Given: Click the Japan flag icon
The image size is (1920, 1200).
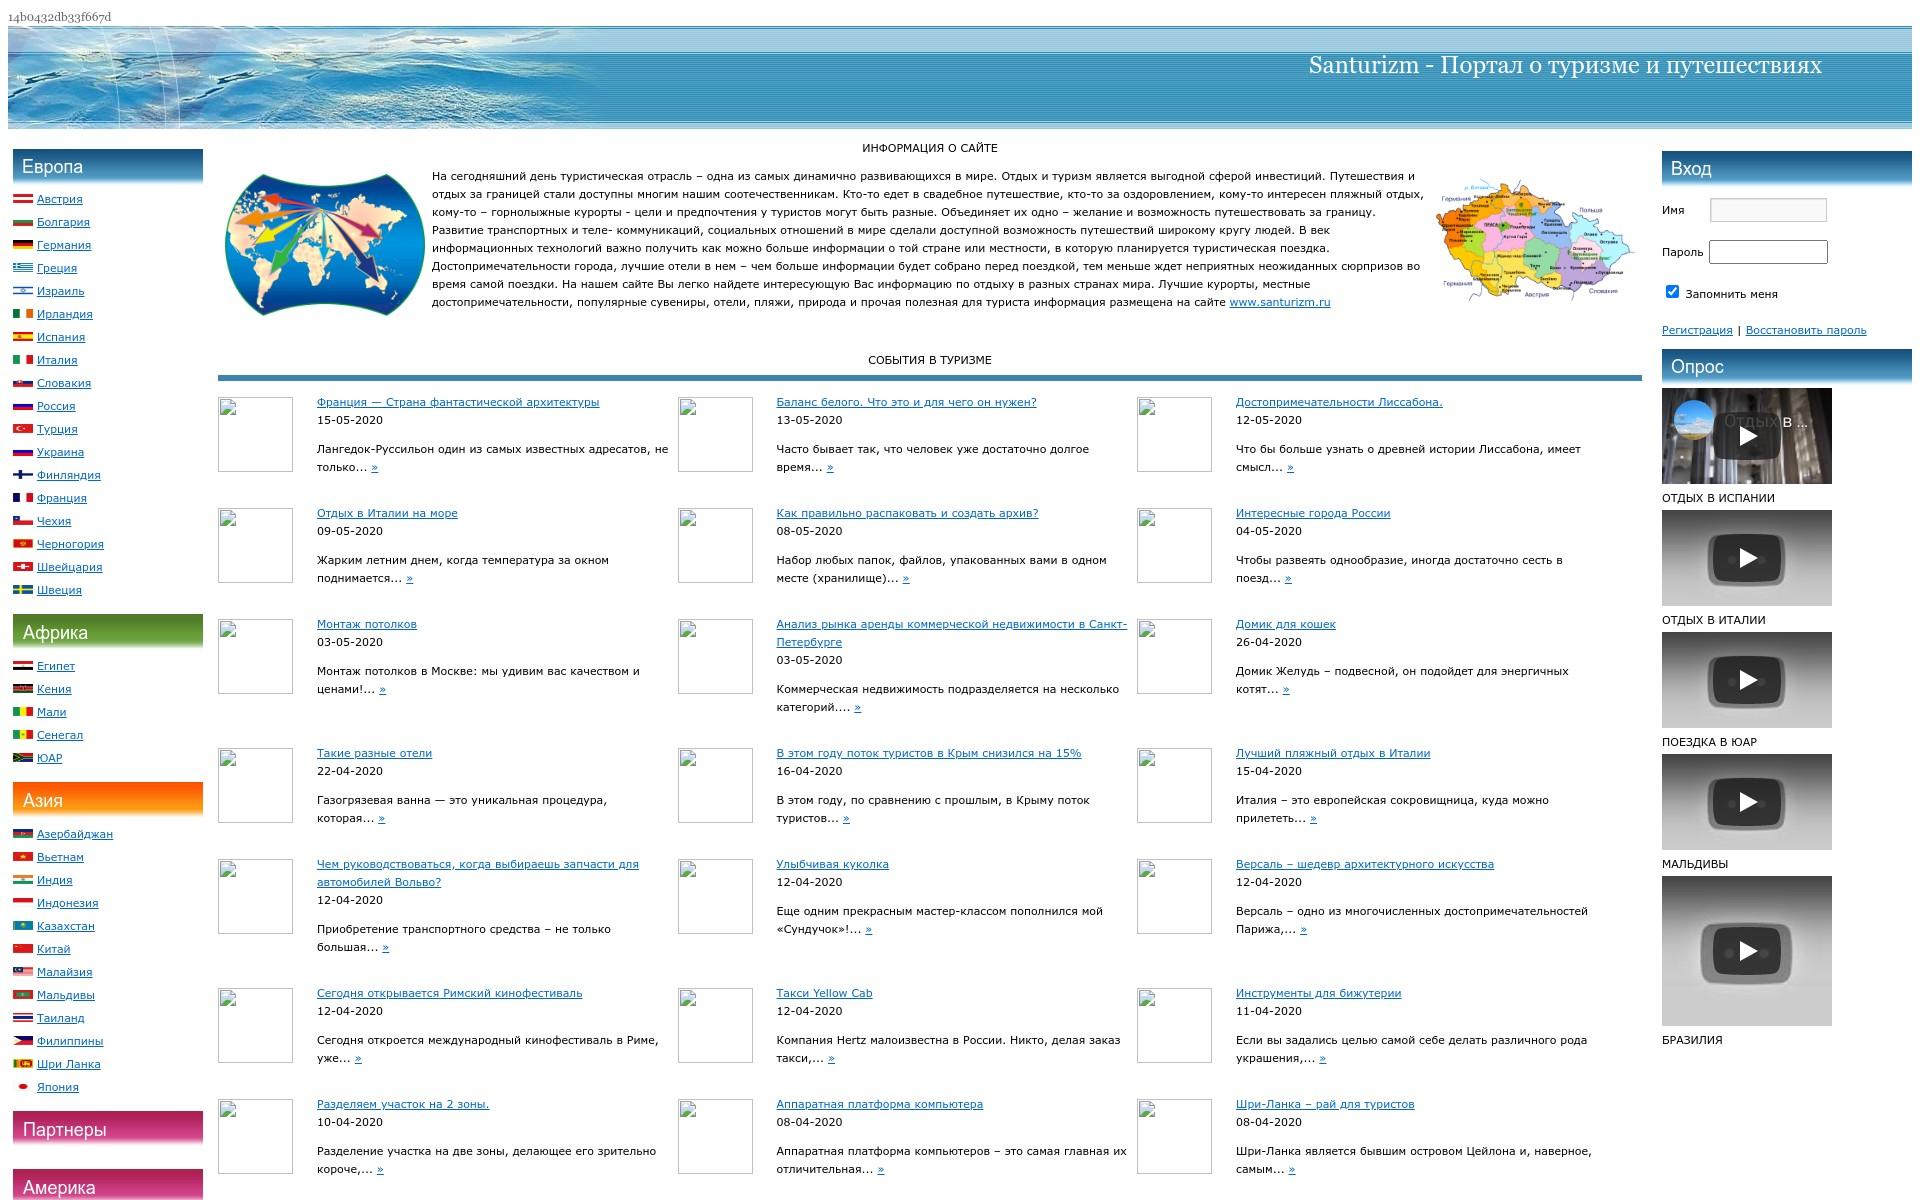Looking at the screenshot, I should 22,1087.
